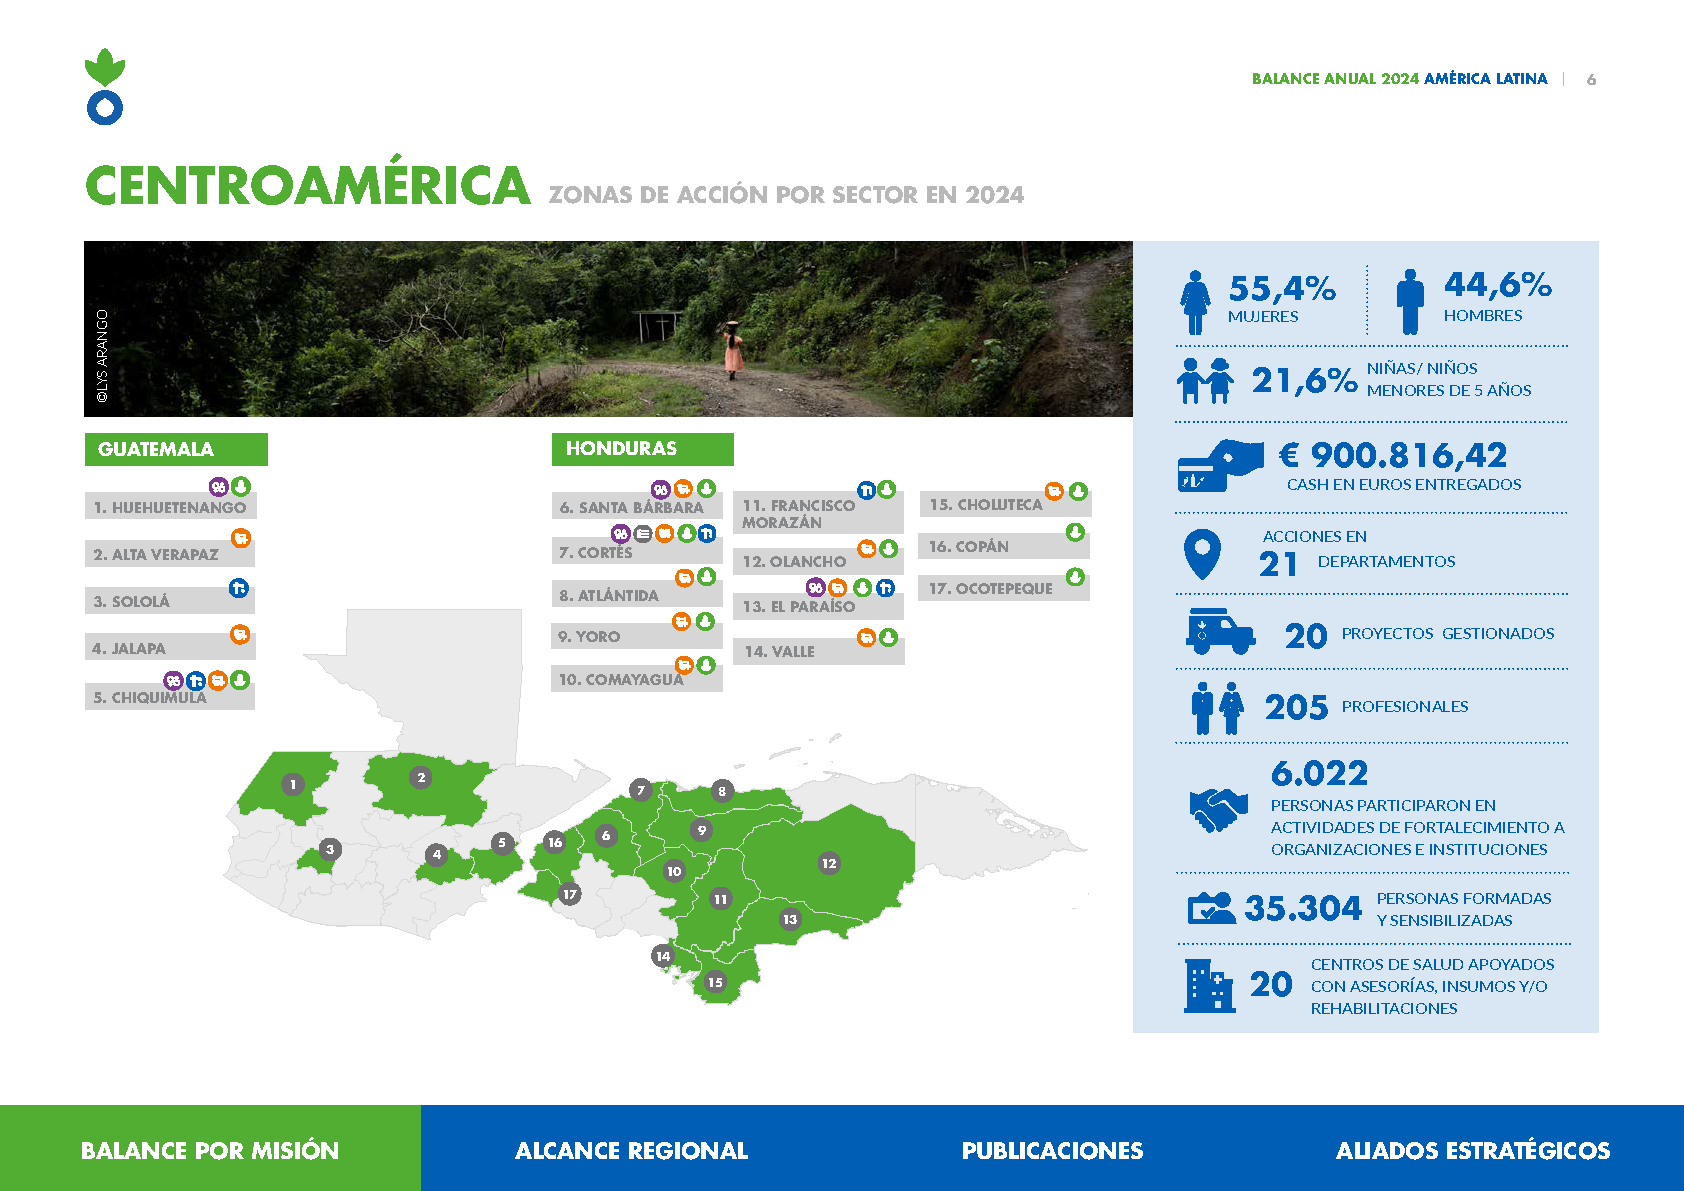Select the gray list icon above Cortés
Viewport: 1684px width, 1191px height.
click(x=642, y=534)
